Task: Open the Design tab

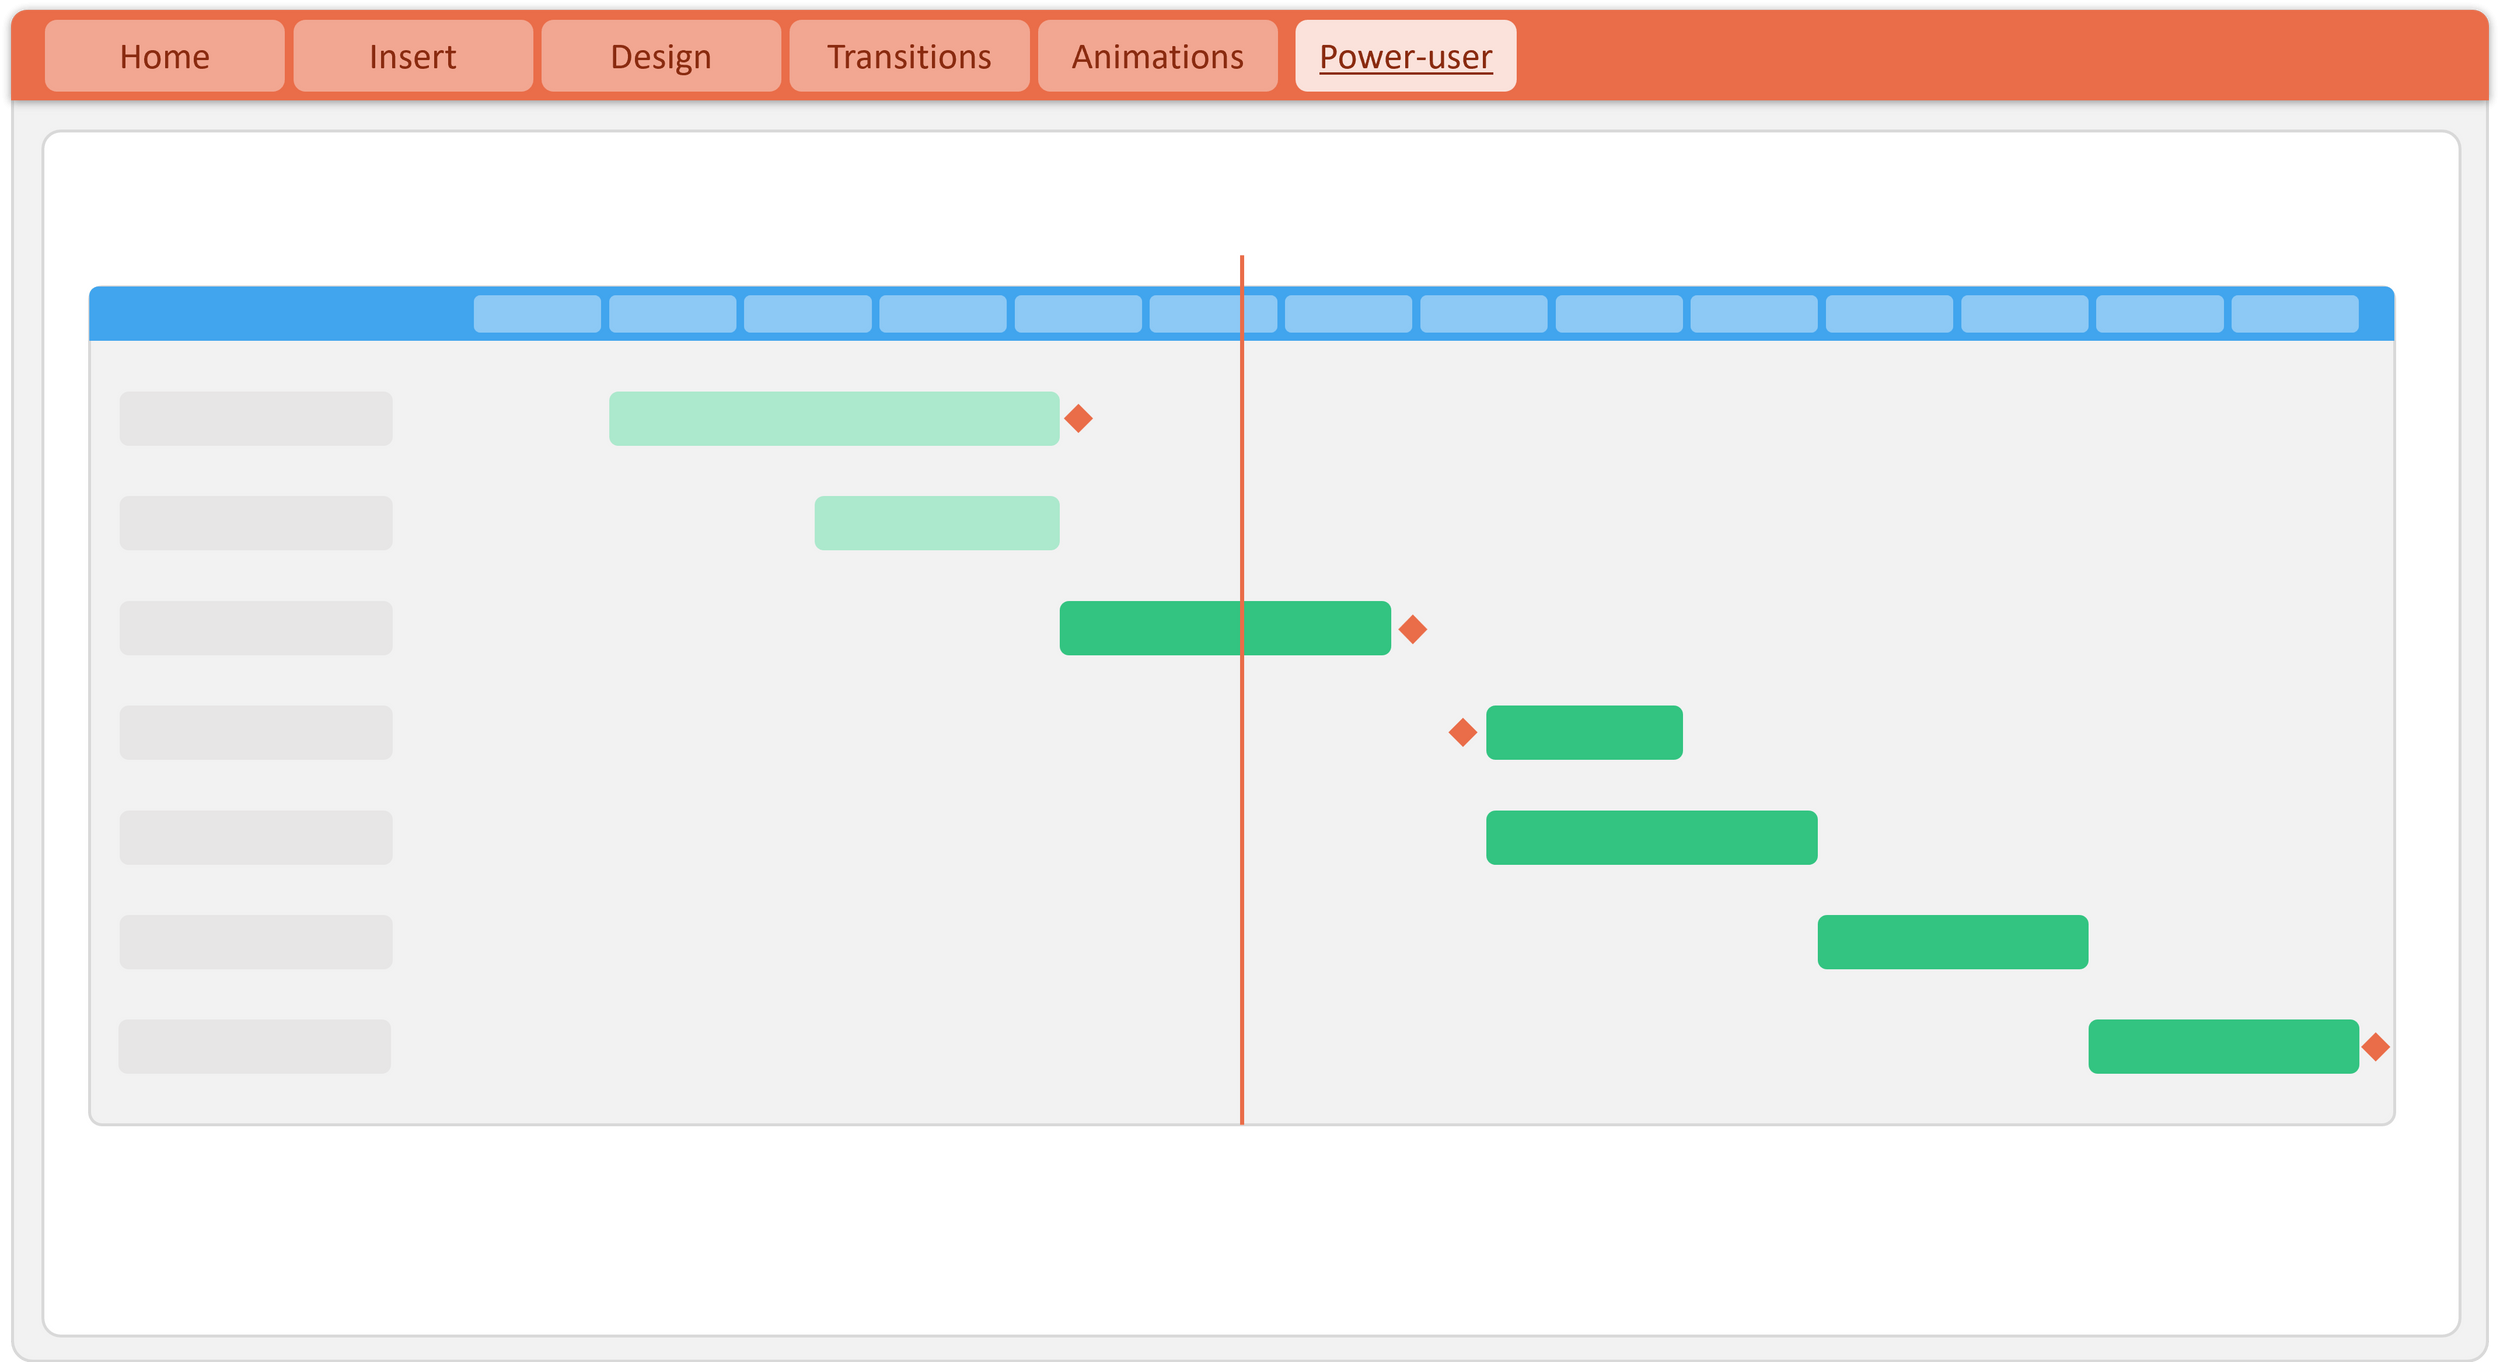Action: pyautogui.click(x=660, y=56)
